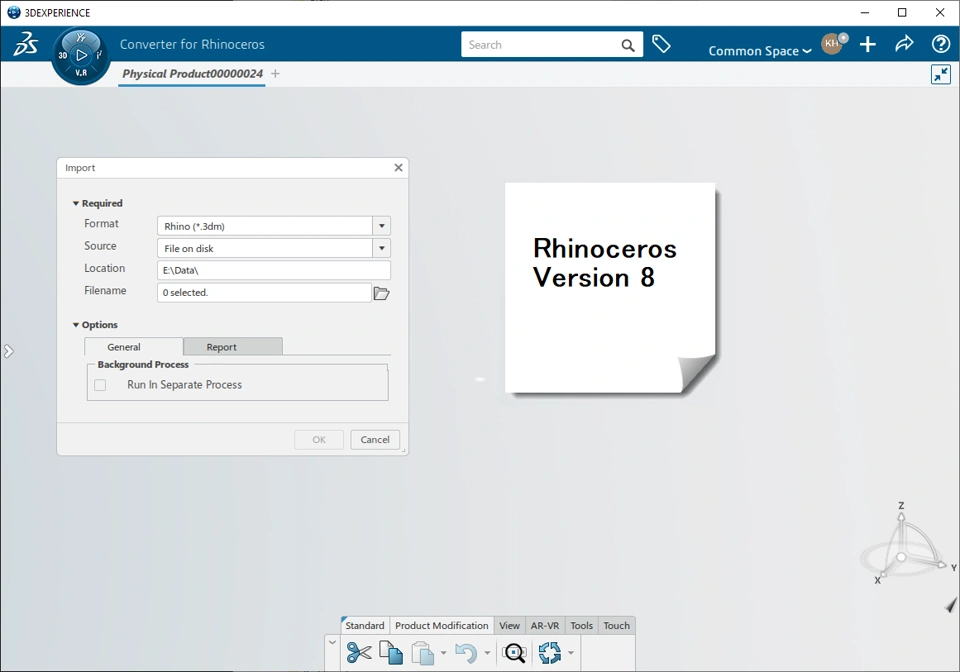The width and height of the screenshot is (960, 672).
Task: Open the compass play button
Action: (x=81, y=55)
